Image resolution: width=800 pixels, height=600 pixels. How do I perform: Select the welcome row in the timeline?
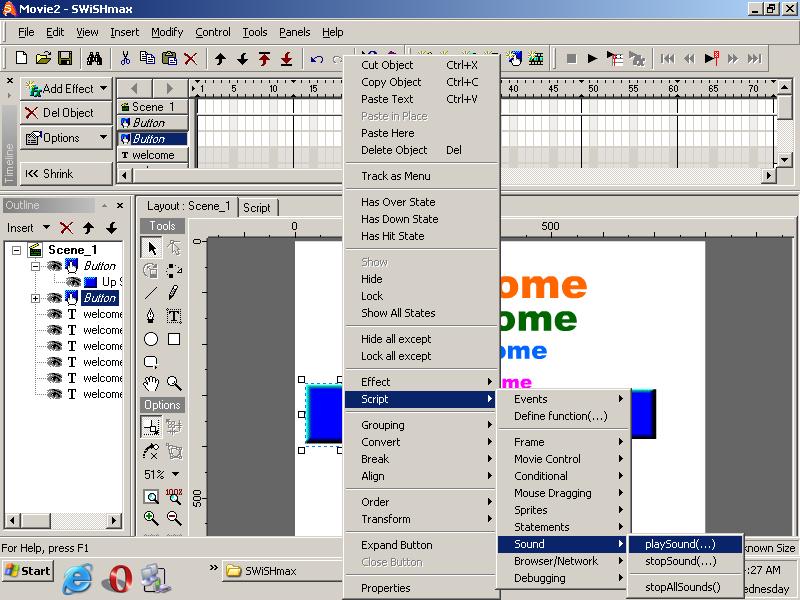(x=153, y=155)
